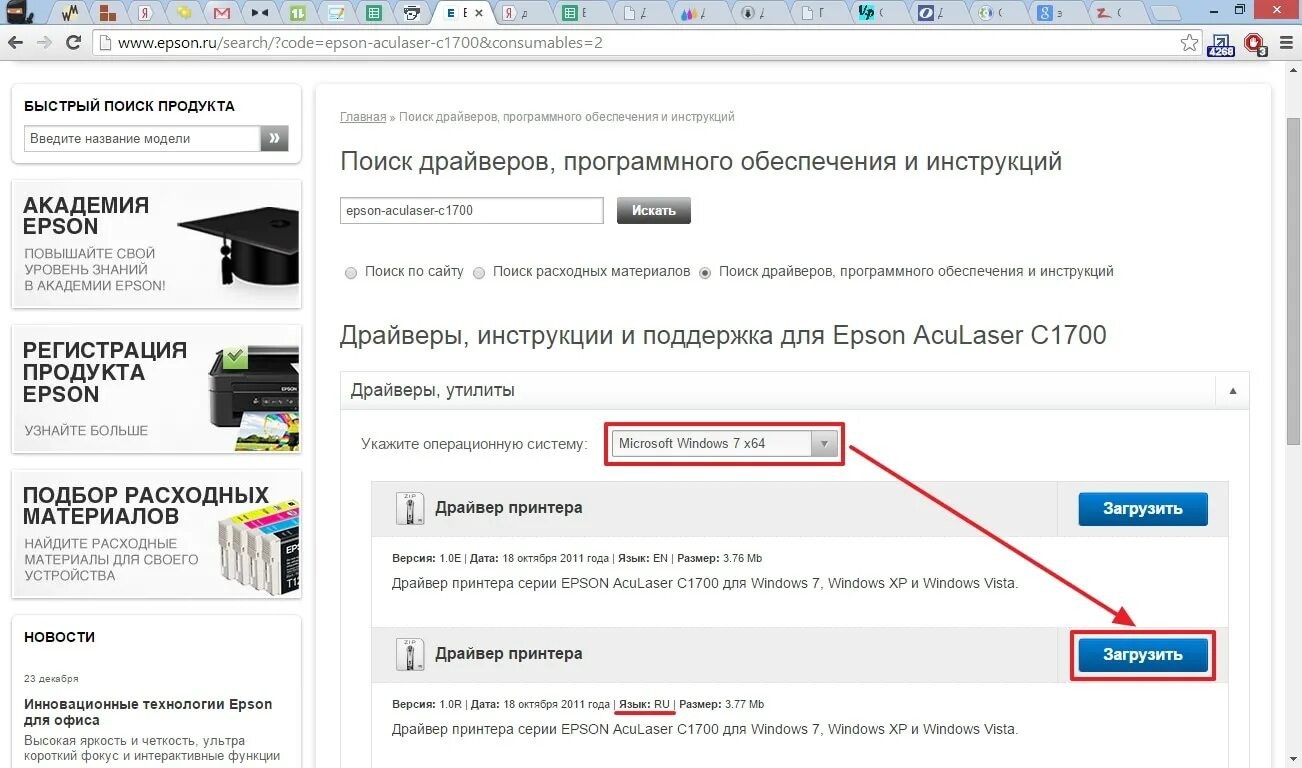The image size is (1302, 768).
Task: Click the ZIP icon of the RU printer driver
Action: tap(409, 653)
